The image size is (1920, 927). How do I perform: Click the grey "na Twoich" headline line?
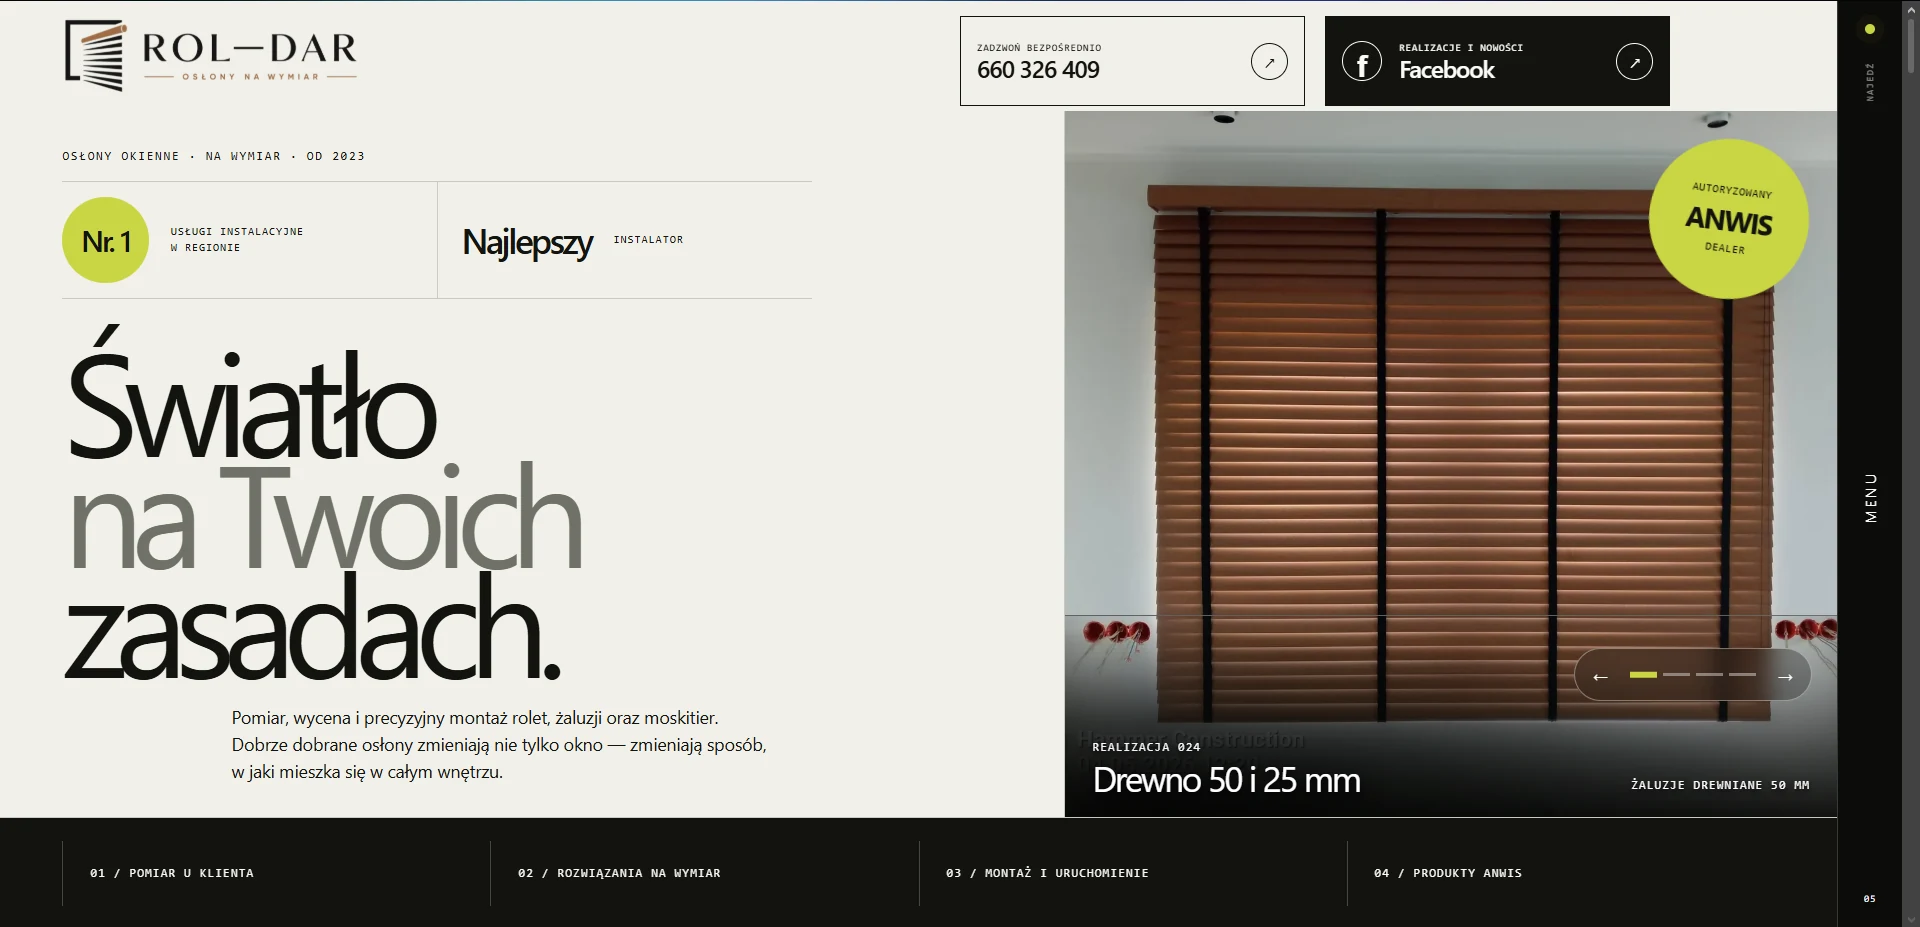(x=325, y=518)
